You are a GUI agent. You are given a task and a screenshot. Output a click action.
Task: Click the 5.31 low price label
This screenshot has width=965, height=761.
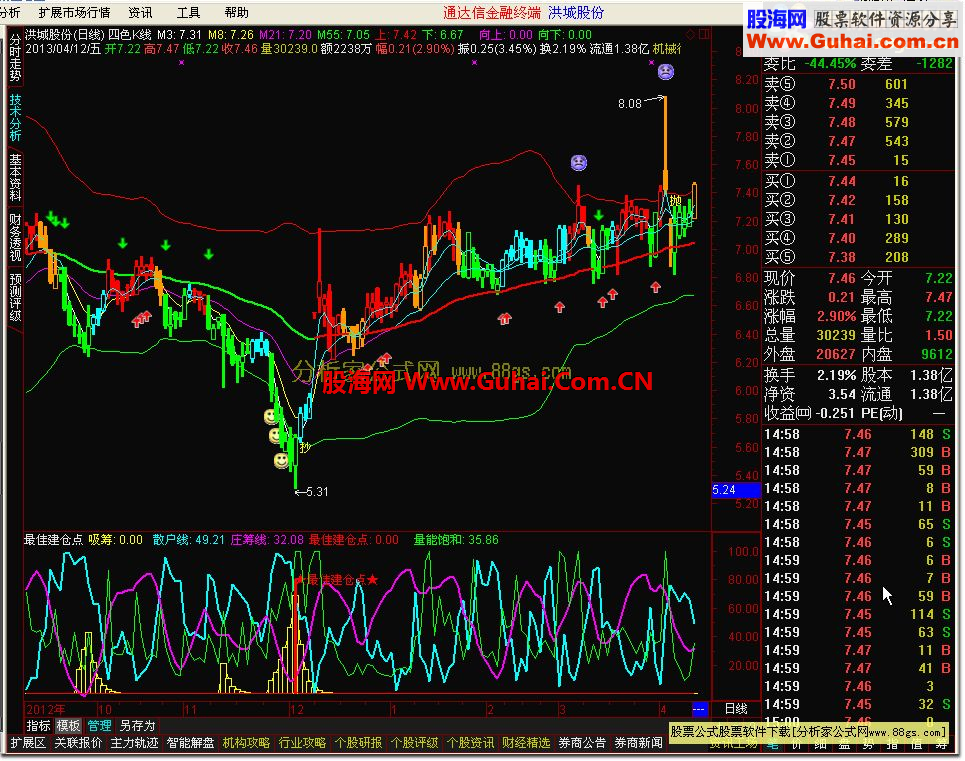[x=316, y=492]
